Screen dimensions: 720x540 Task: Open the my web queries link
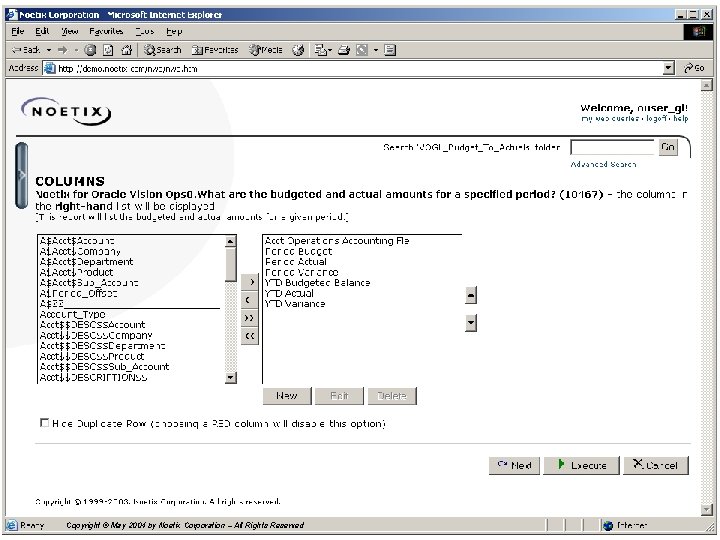point(609,118)
